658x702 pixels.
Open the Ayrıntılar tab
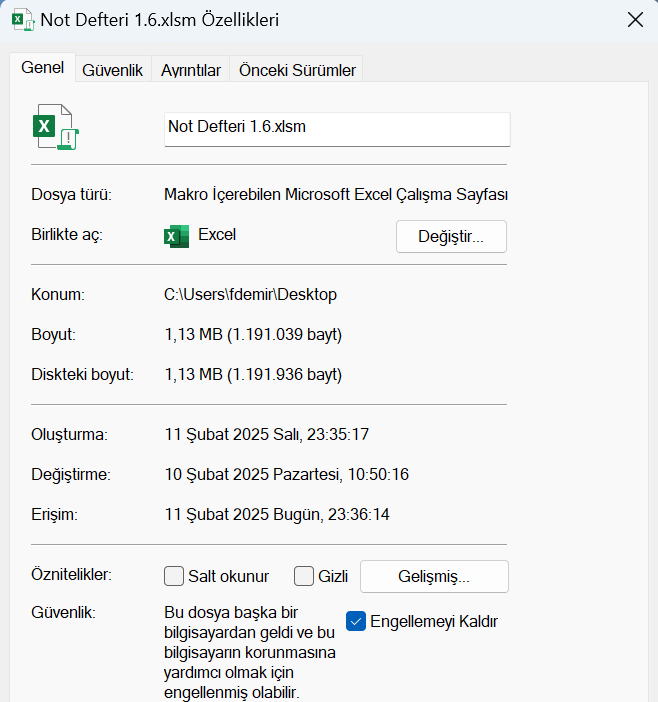[x=191, y=70]
